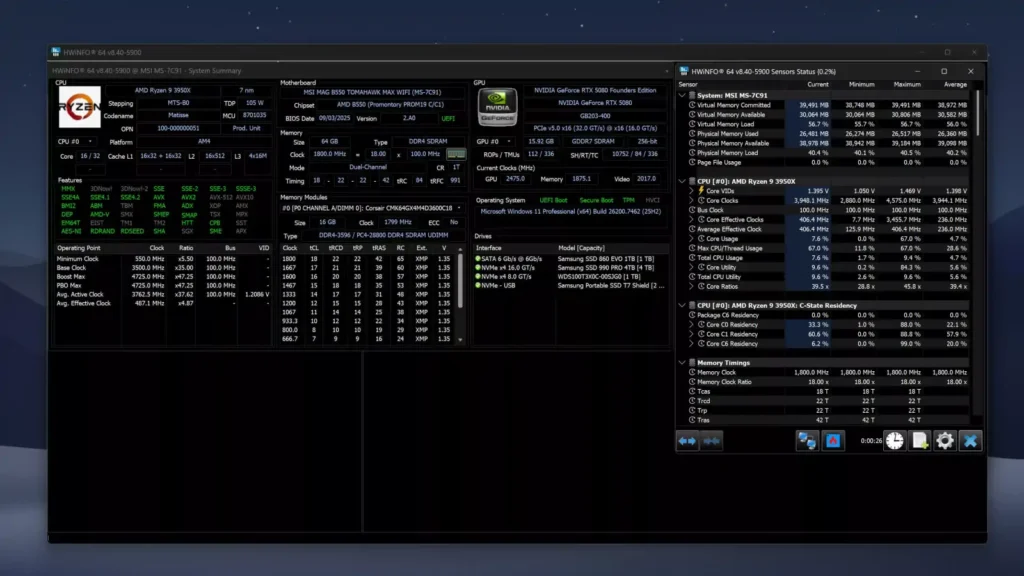
Task: Click the blue fan control icon
Action: (x=833, y=441)
